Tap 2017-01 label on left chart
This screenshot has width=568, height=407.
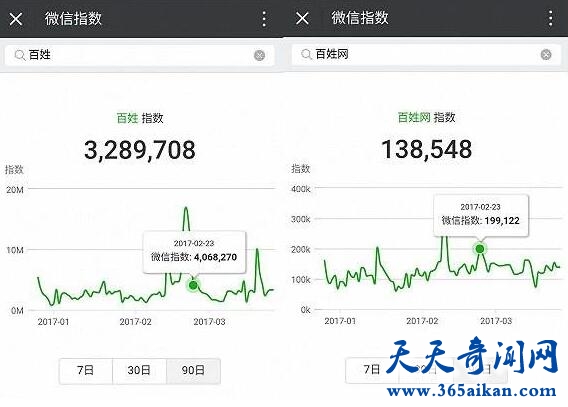pyautogui.click(x=53, y=322)
